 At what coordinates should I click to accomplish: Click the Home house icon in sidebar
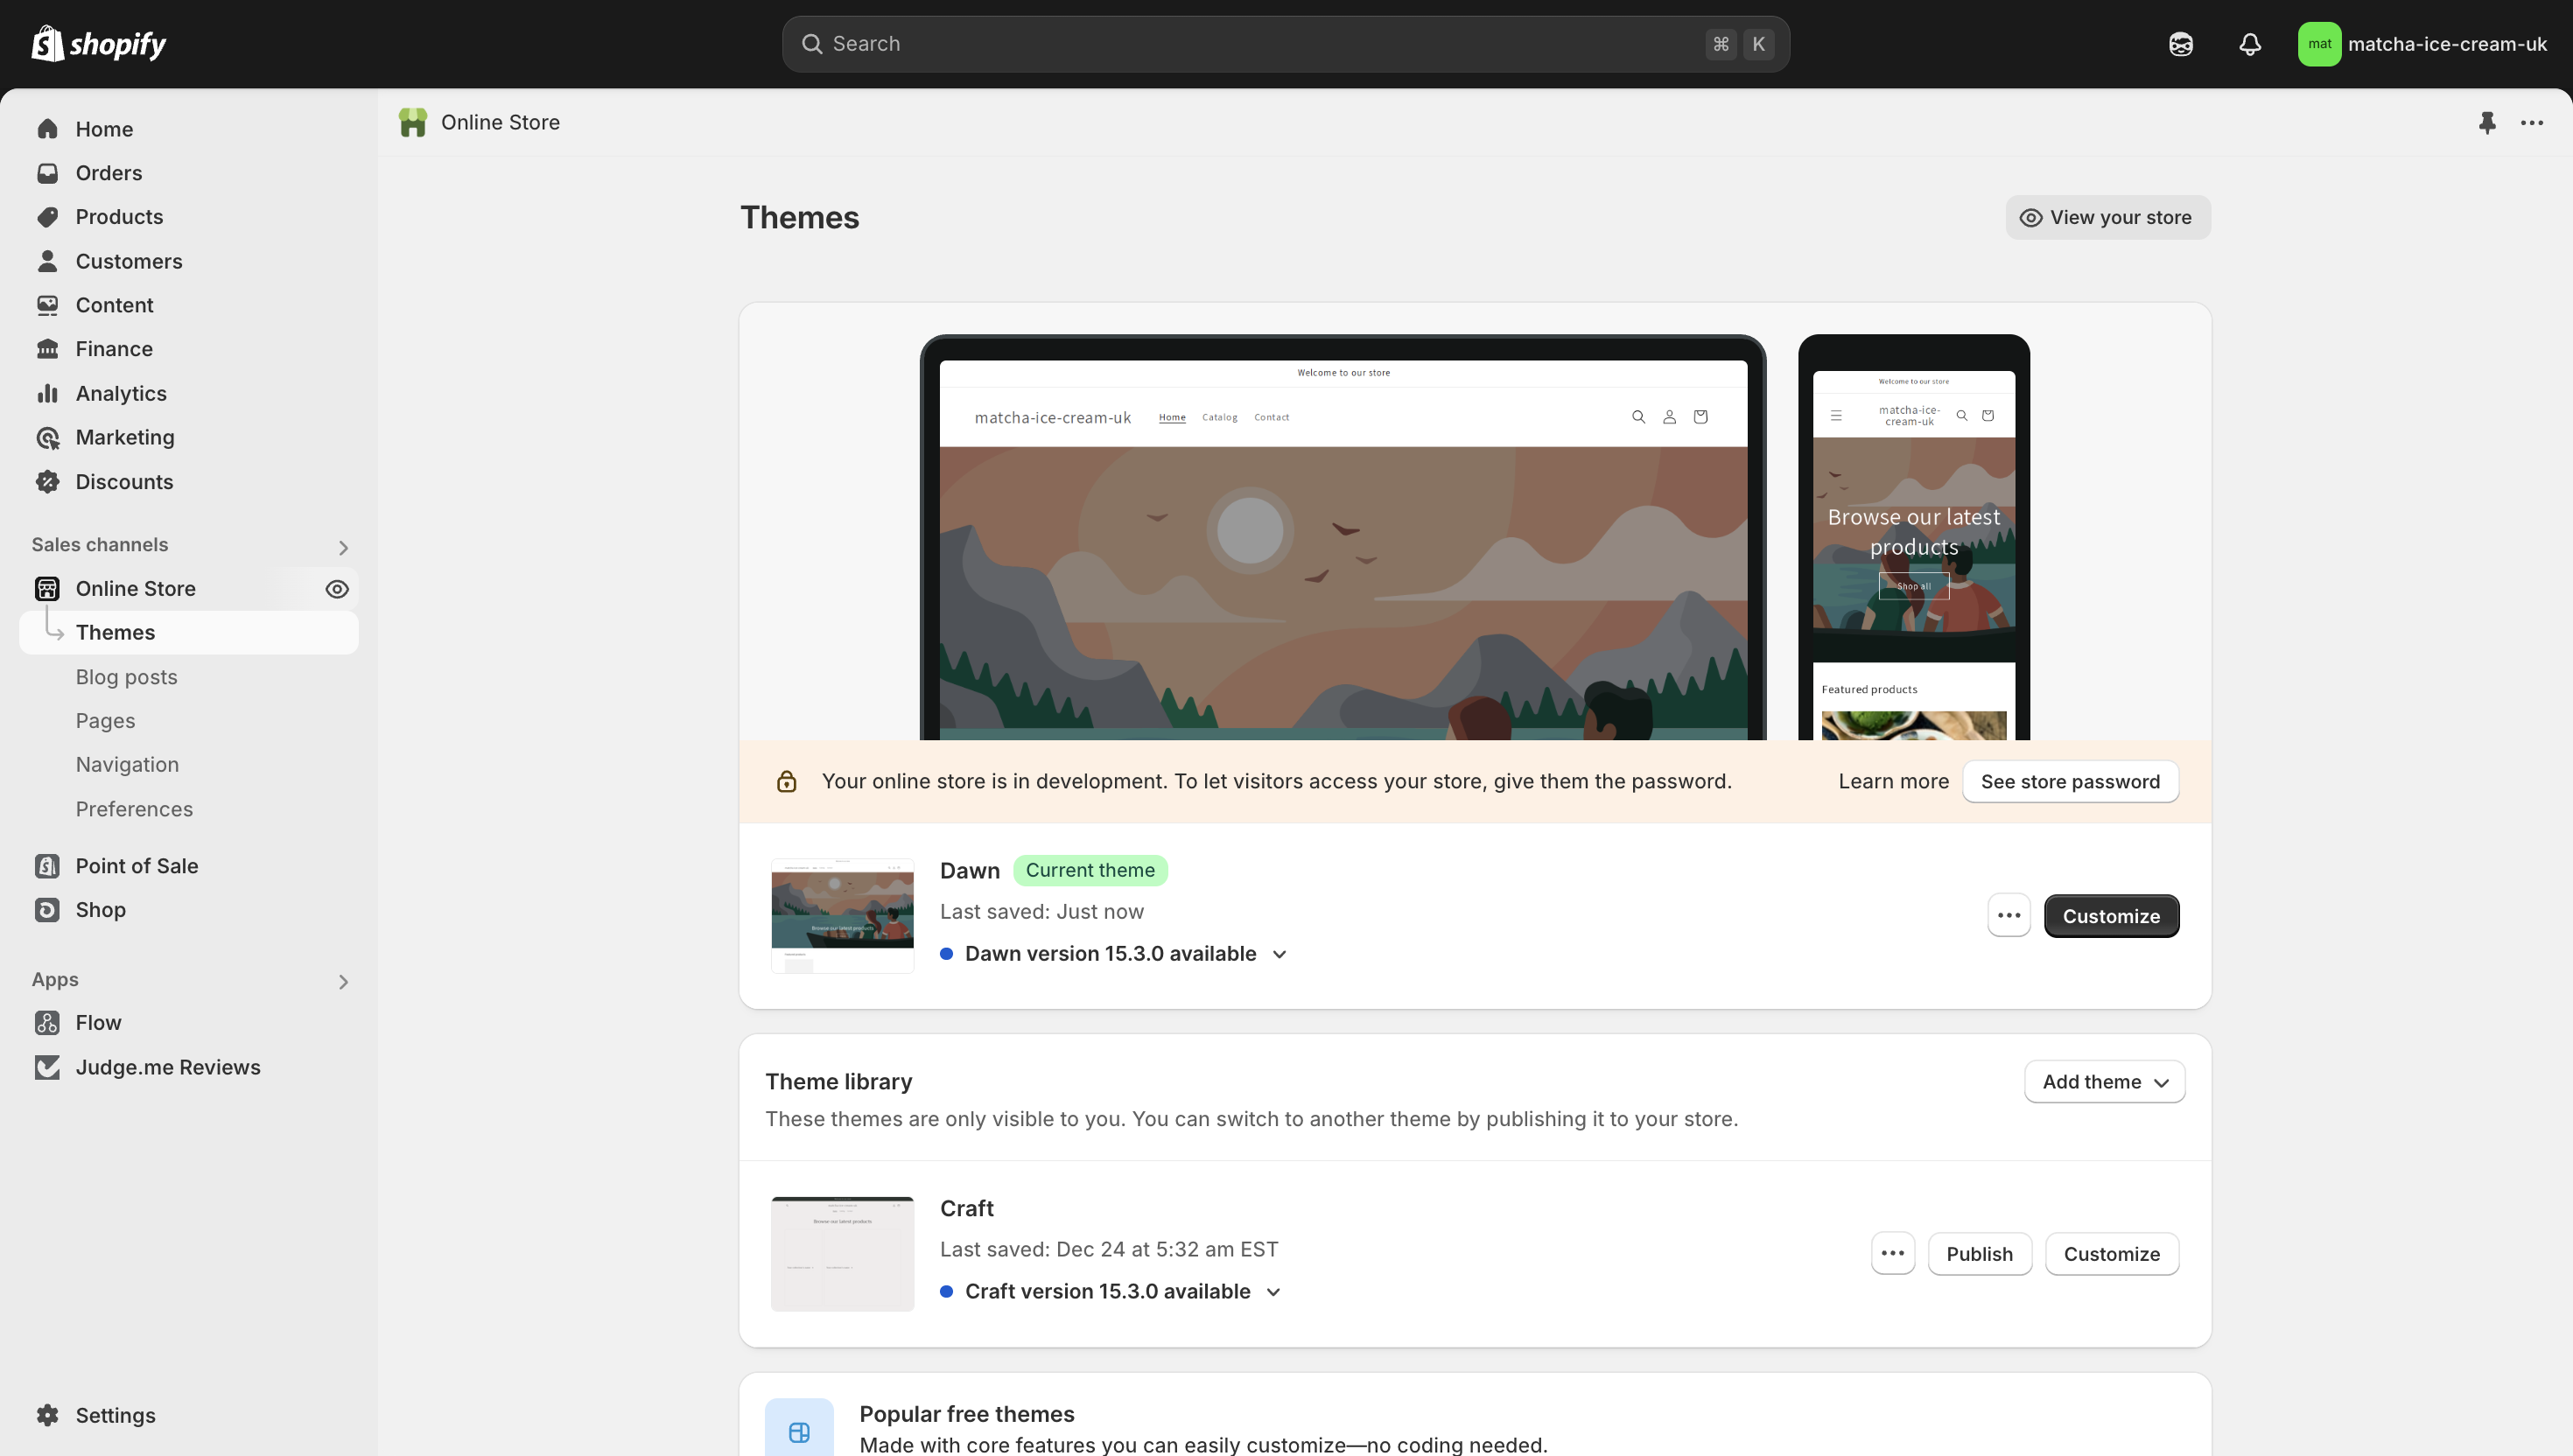coord(47,129)
